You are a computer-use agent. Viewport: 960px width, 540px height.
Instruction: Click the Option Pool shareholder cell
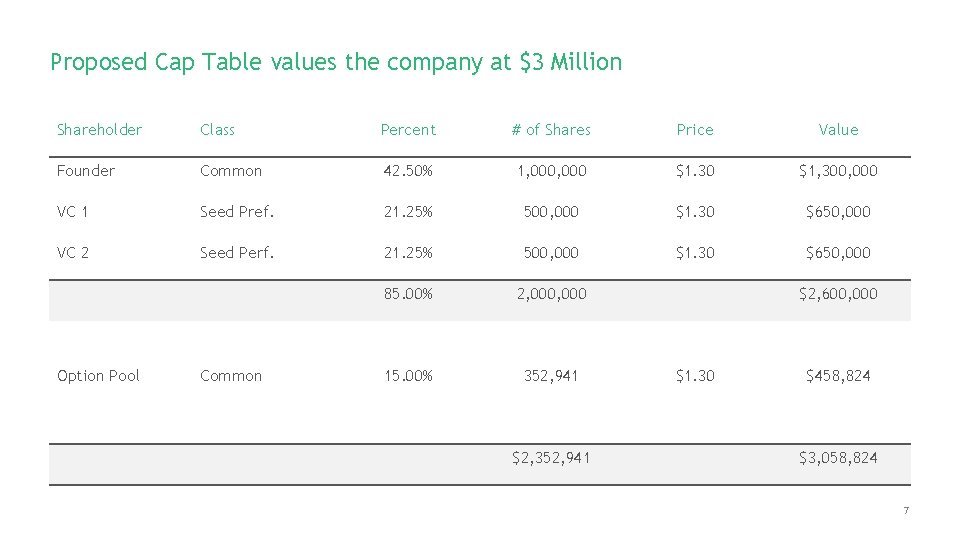click(98, 376)
